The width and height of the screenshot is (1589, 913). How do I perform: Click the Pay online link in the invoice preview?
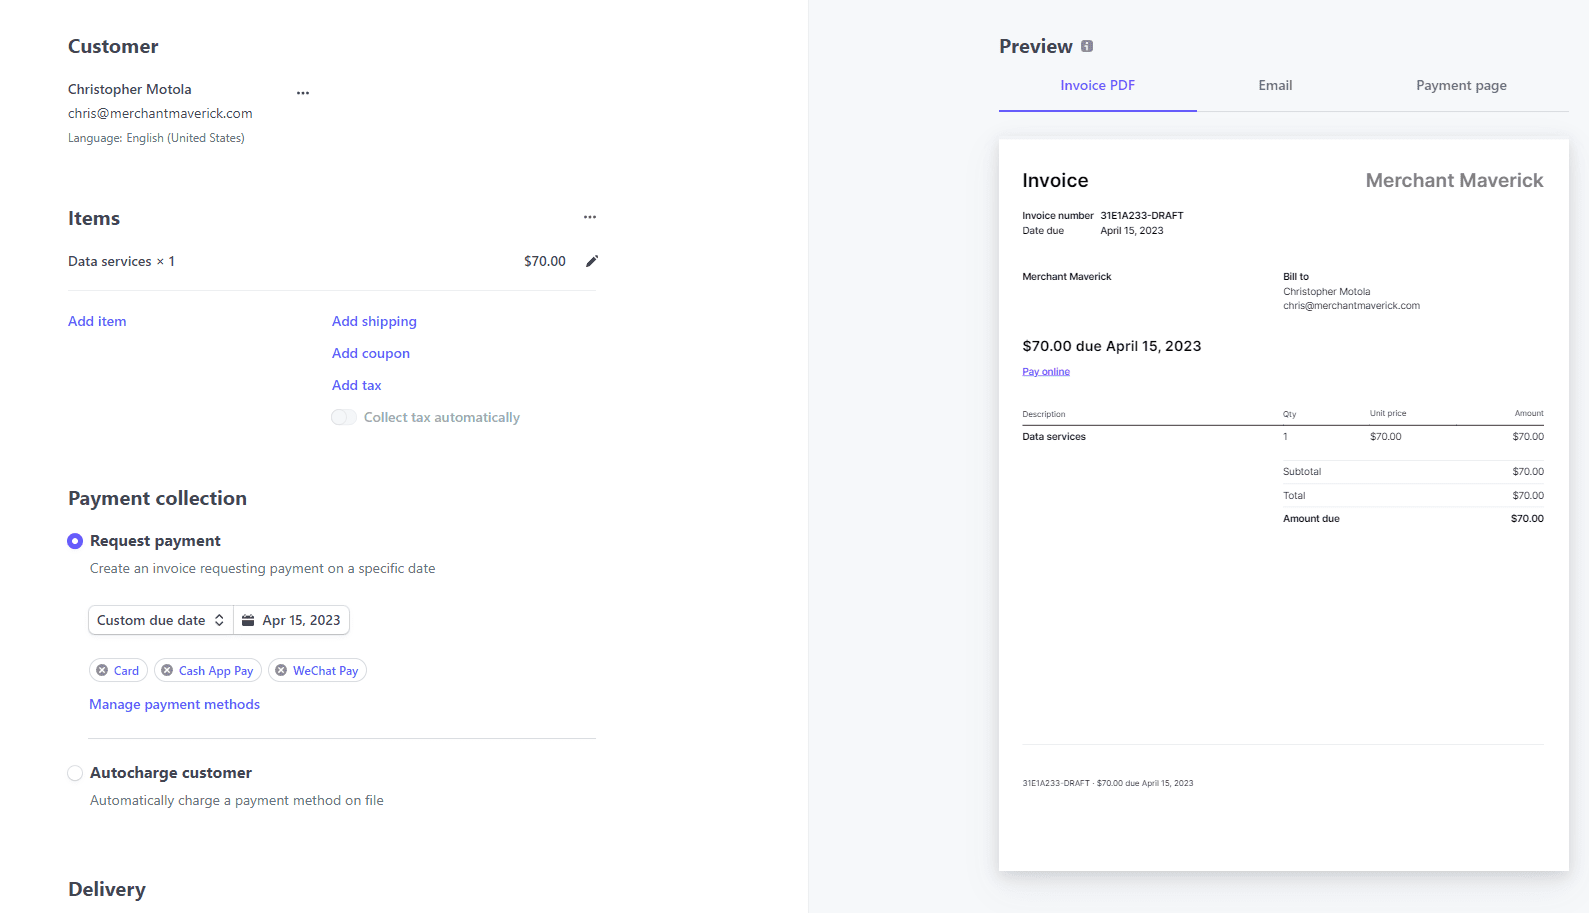[x=1045, y=371]
